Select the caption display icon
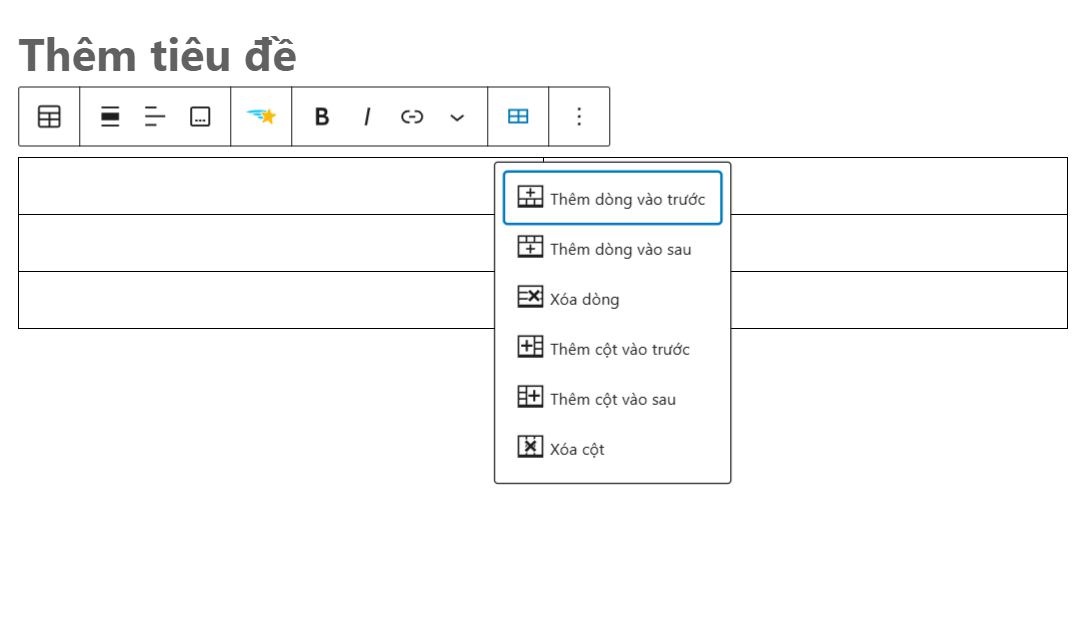 [199, 116]
